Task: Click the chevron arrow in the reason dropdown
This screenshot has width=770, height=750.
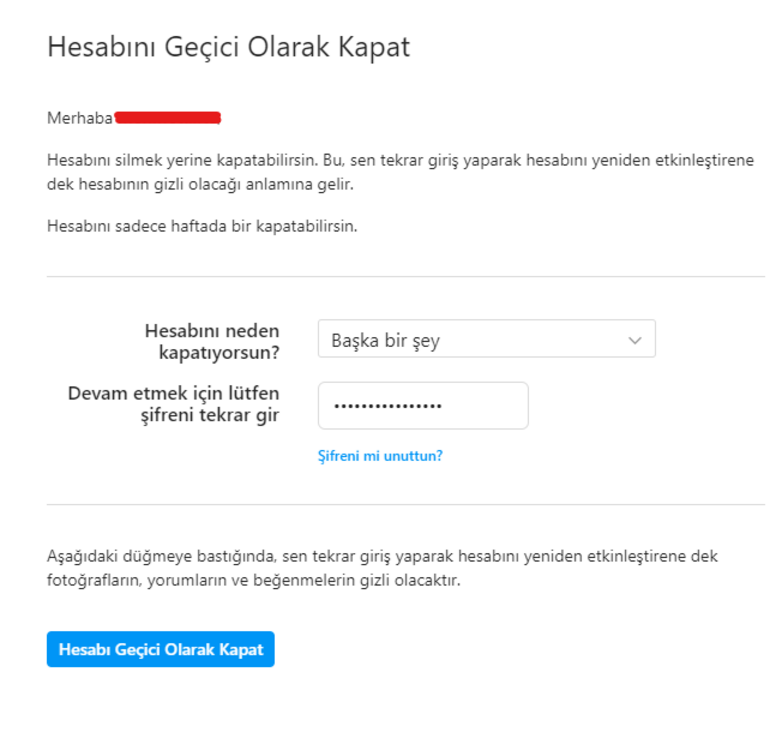Action: coord(634,340)
